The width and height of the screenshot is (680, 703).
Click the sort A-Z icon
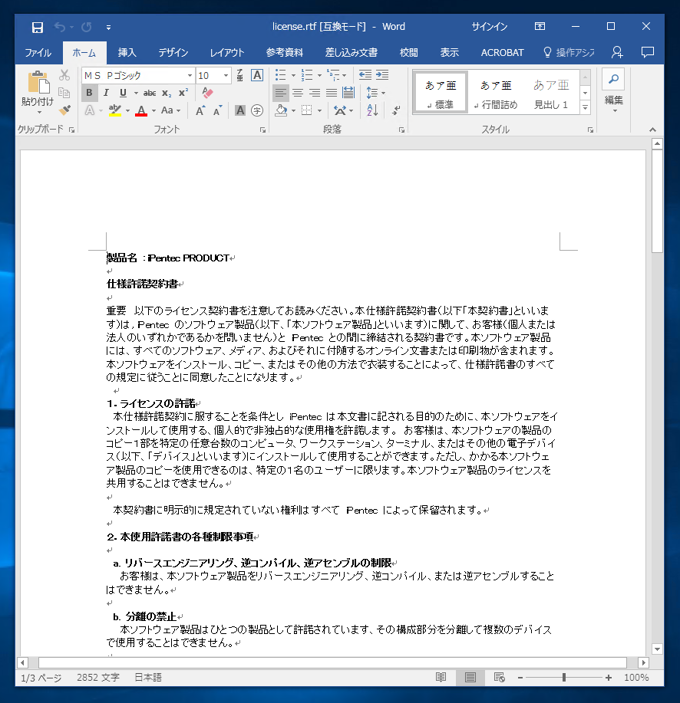click(372, 110)
